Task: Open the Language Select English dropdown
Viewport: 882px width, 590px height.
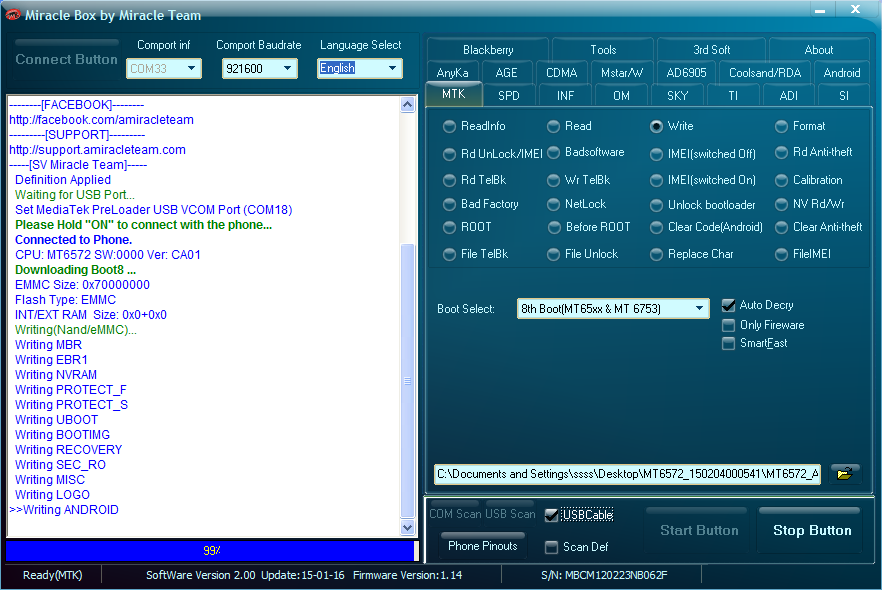Action: coord(359,69)
